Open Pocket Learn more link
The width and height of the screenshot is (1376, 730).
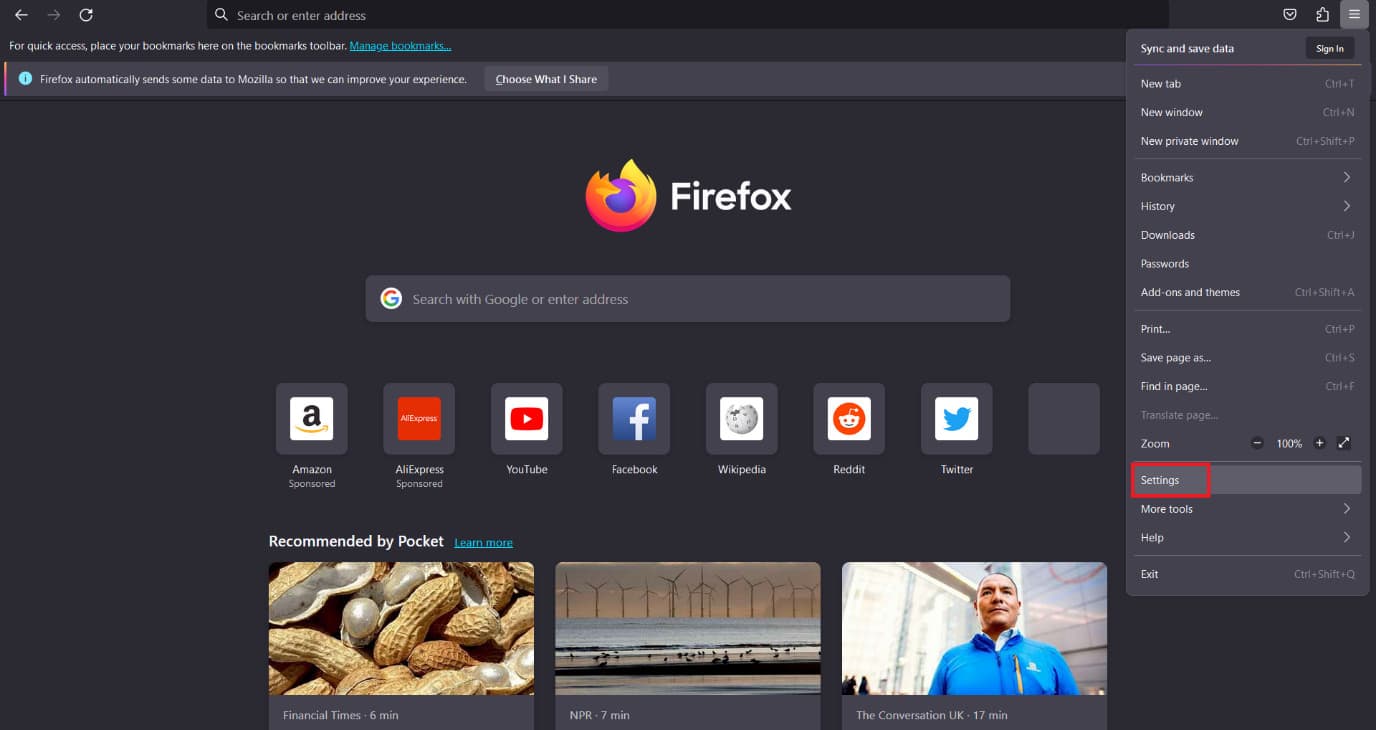[483, 543]
